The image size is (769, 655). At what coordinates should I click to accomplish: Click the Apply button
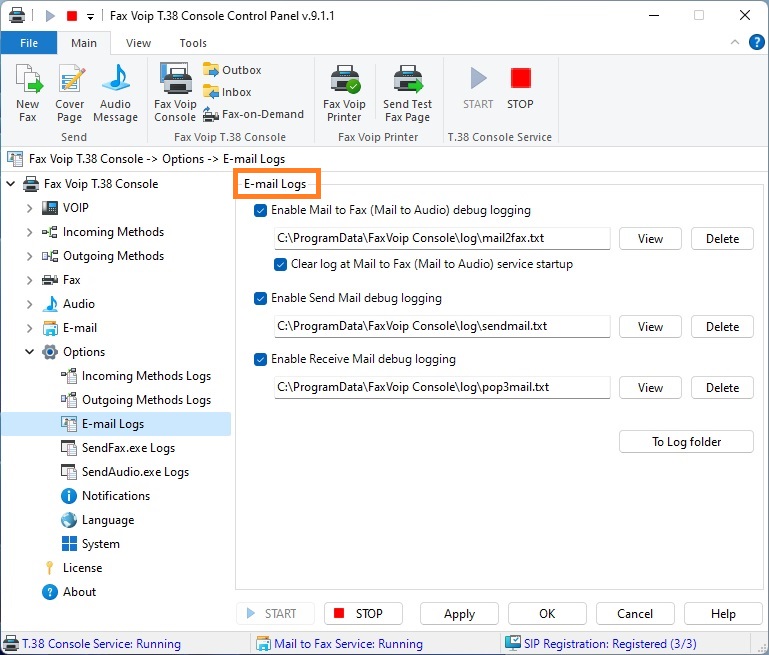tap(460, 614)
